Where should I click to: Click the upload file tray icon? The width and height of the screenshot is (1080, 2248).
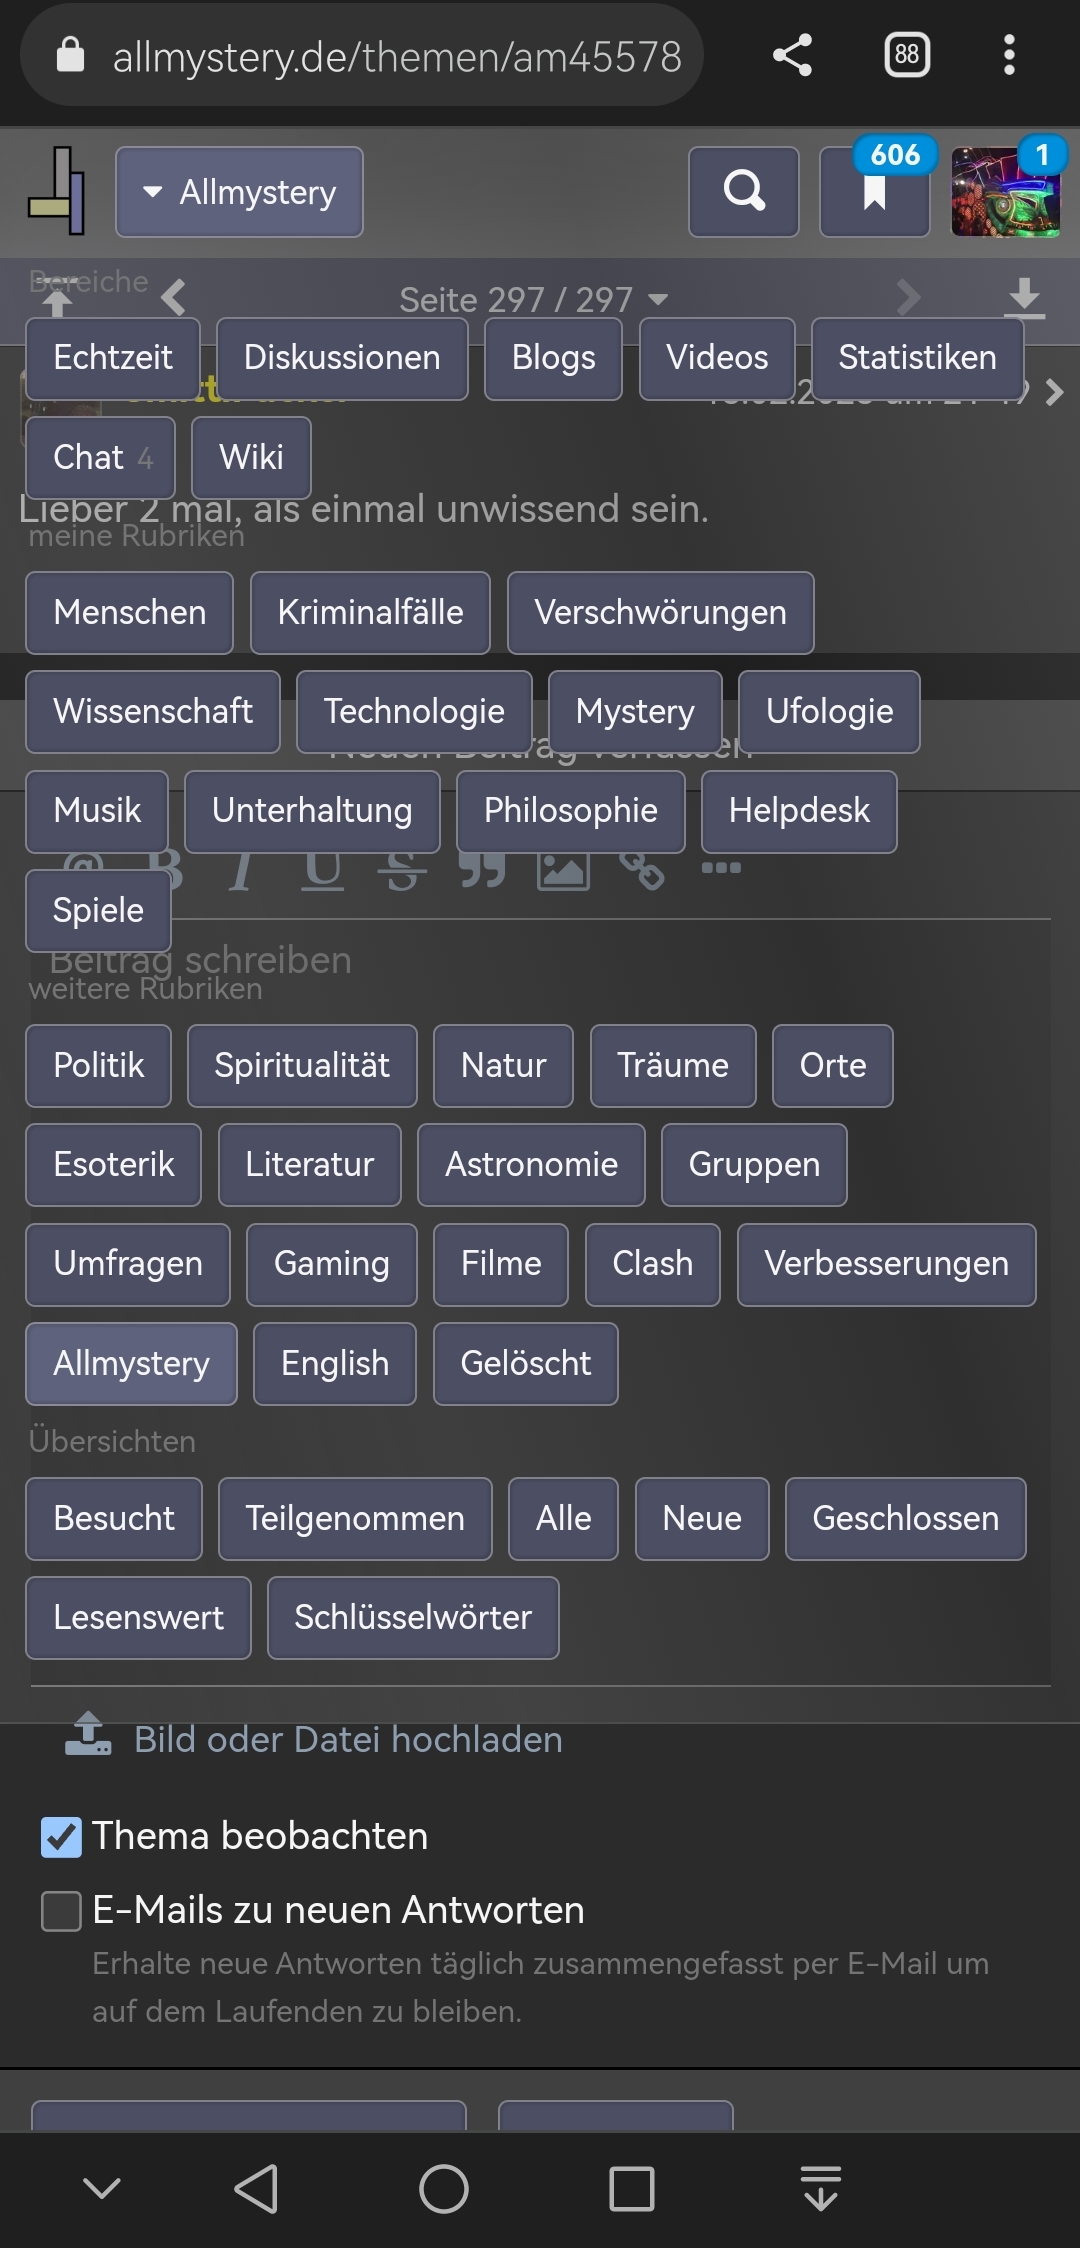(x=88, y=1734)
